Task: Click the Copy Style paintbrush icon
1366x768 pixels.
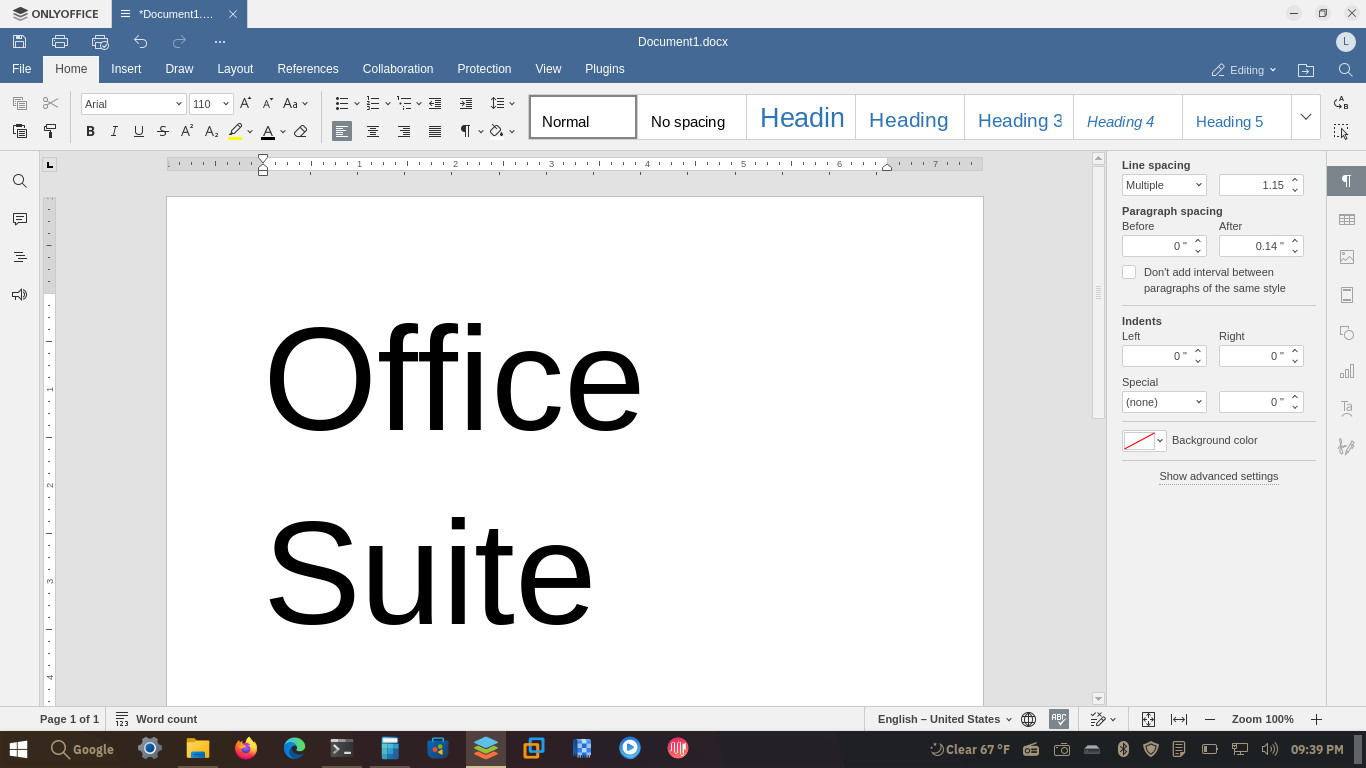Action: pos(50,131)
